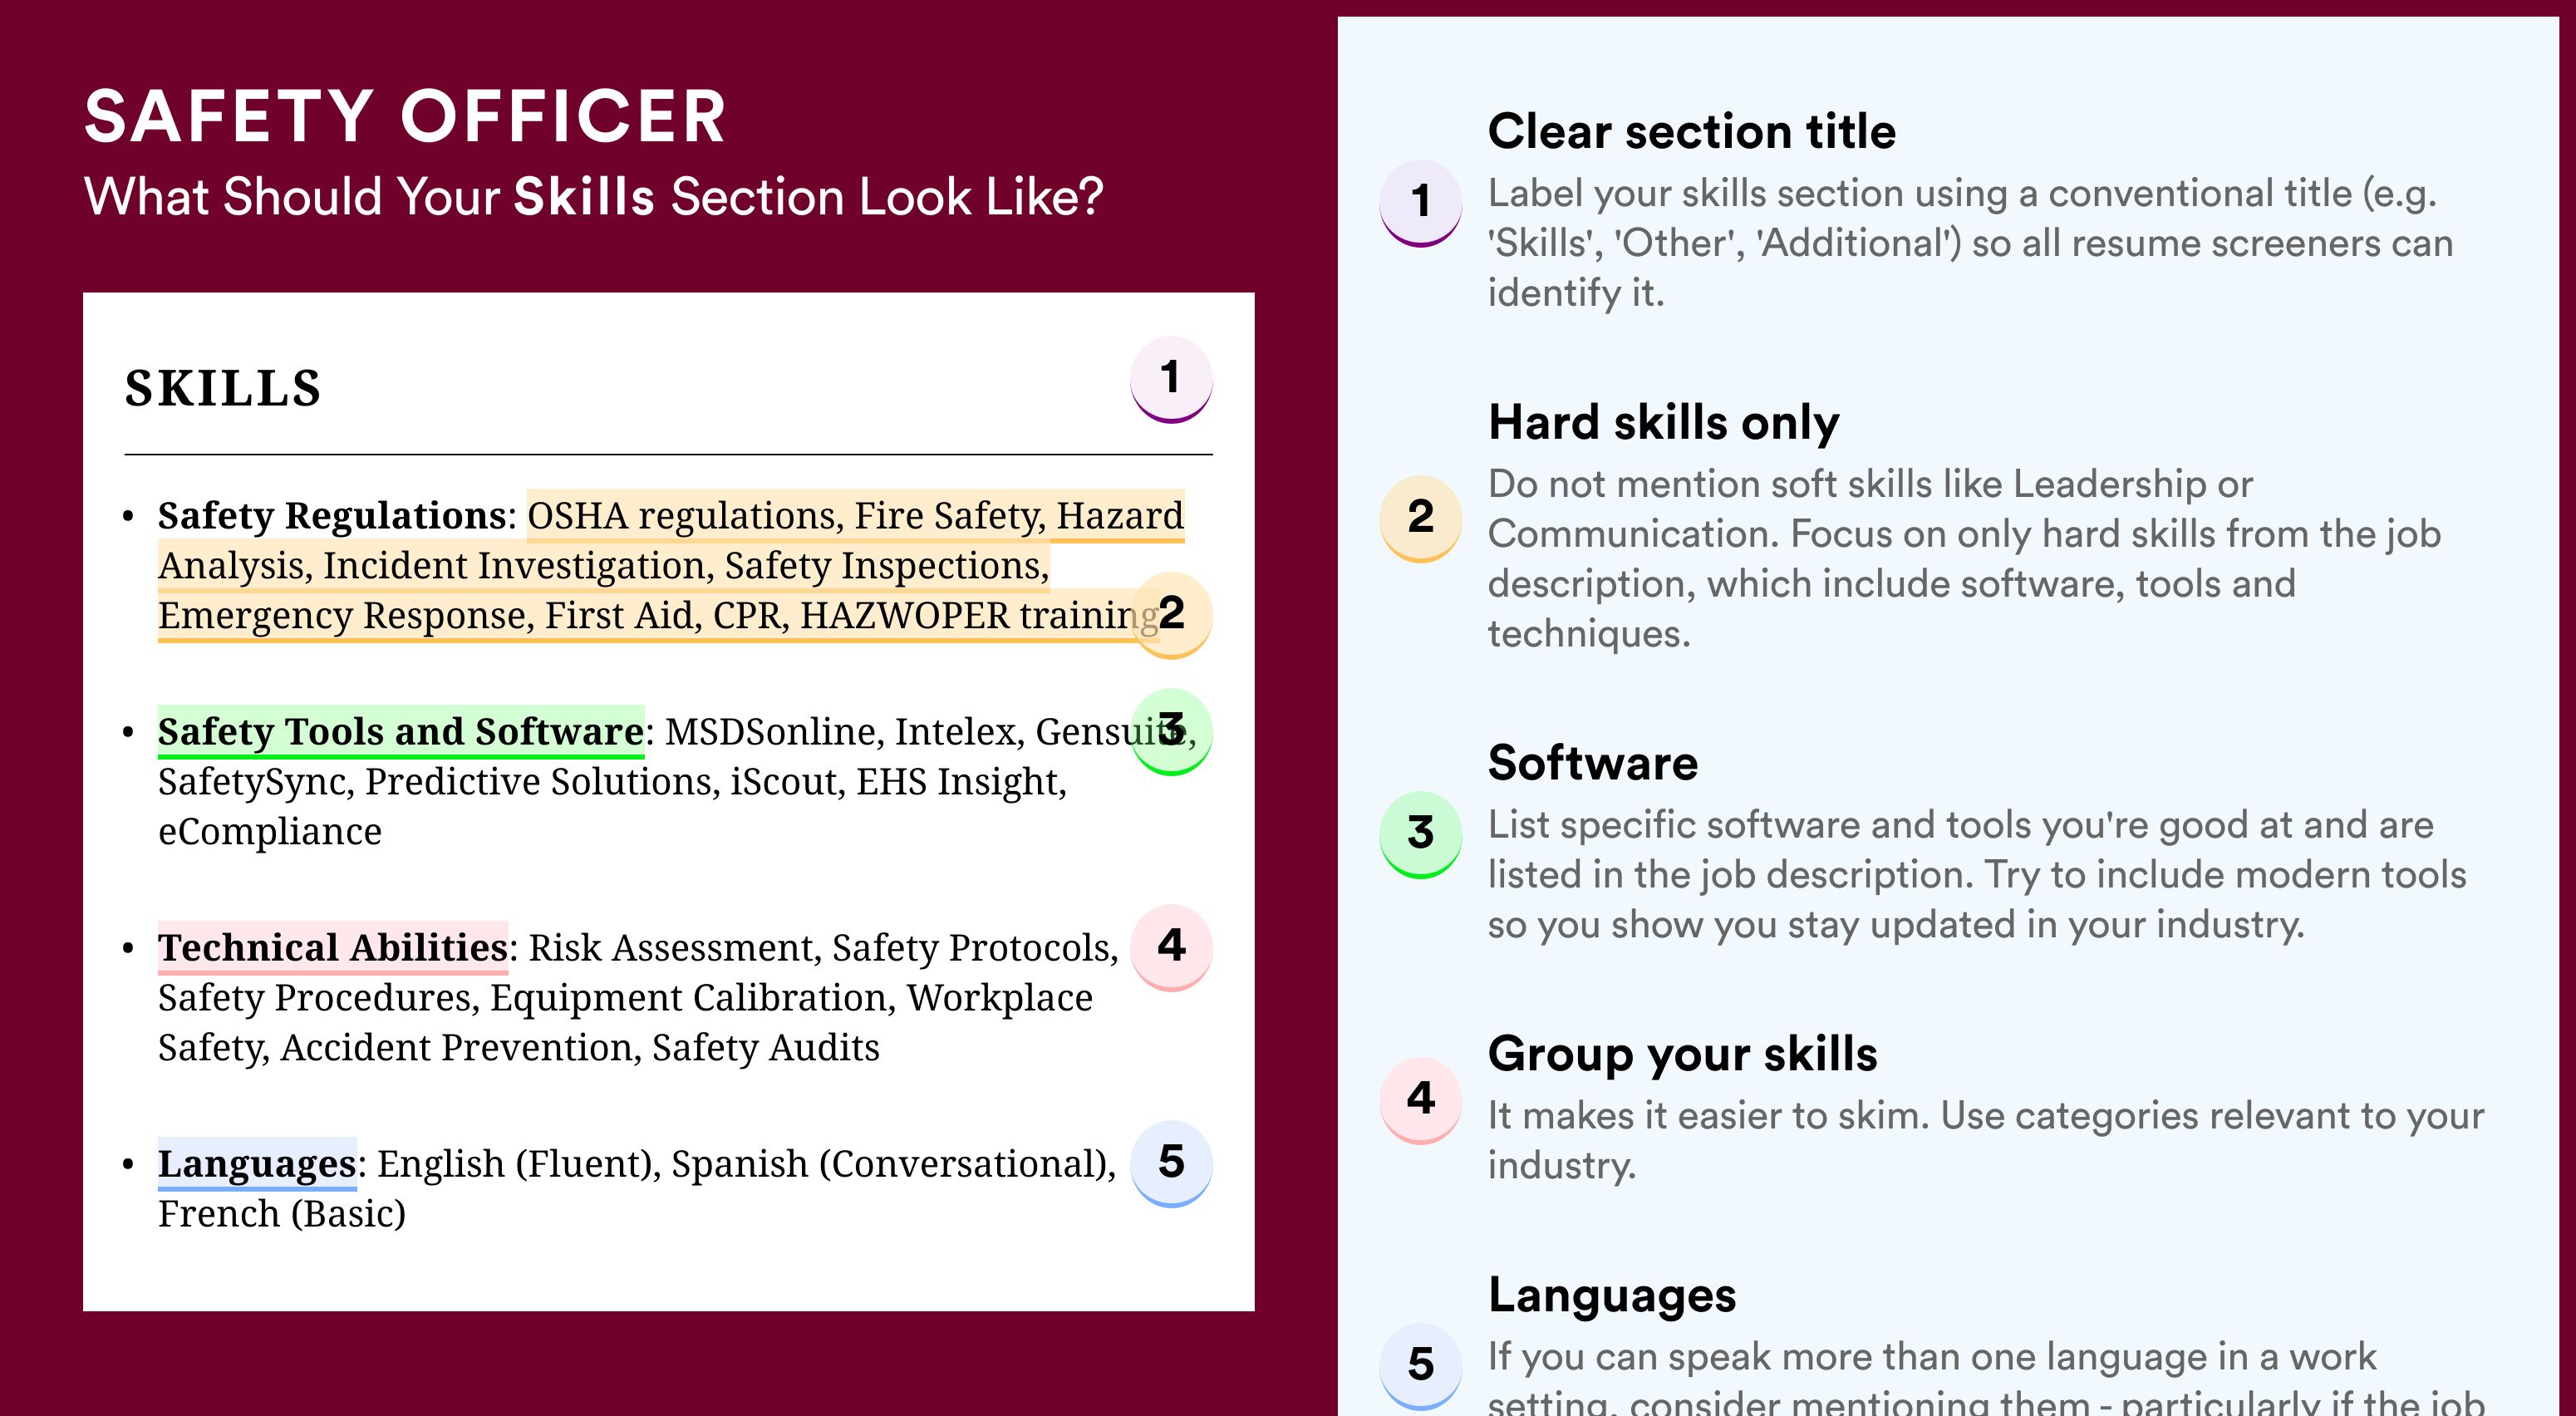Screen dimensions: 2576x1416
Task: Click the pink number 4 badge in the resume card
Action: (x=1171, y=947)
